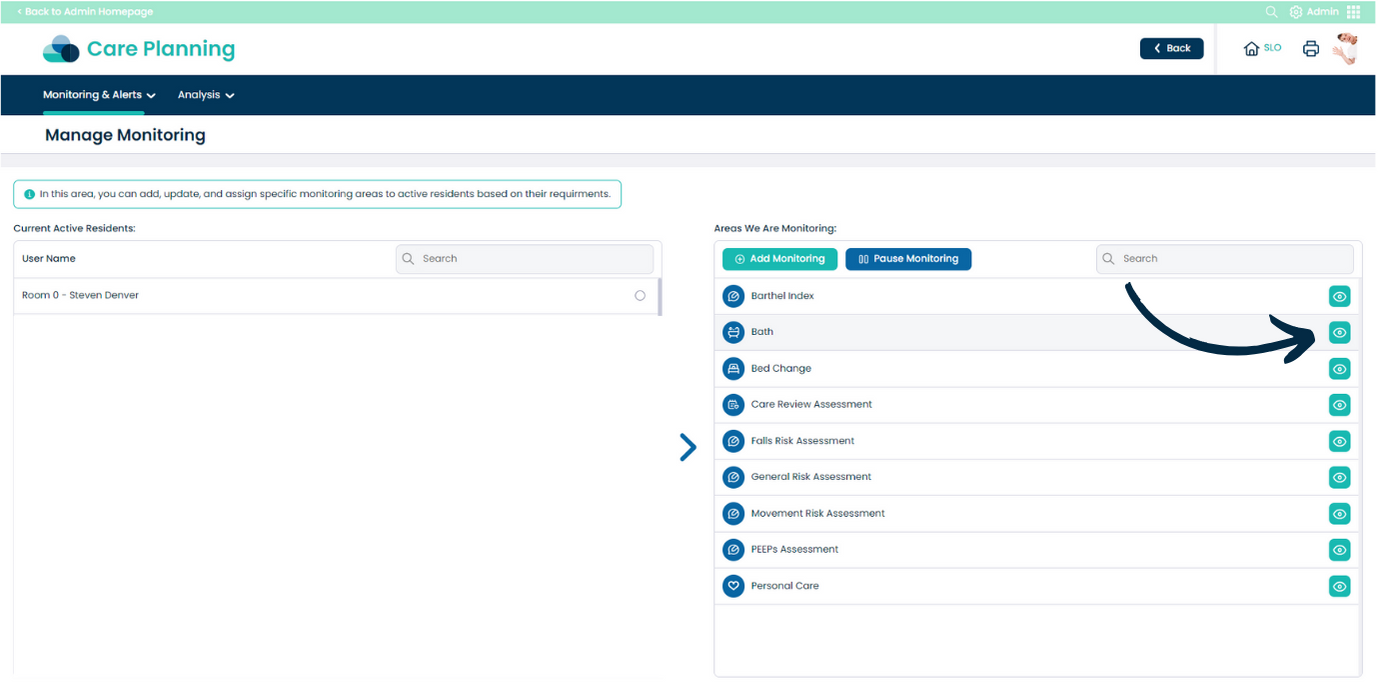Screen dimensions: 1378x688
Task: Toggle eye for Barthel Index
Action: point(1340,296)
